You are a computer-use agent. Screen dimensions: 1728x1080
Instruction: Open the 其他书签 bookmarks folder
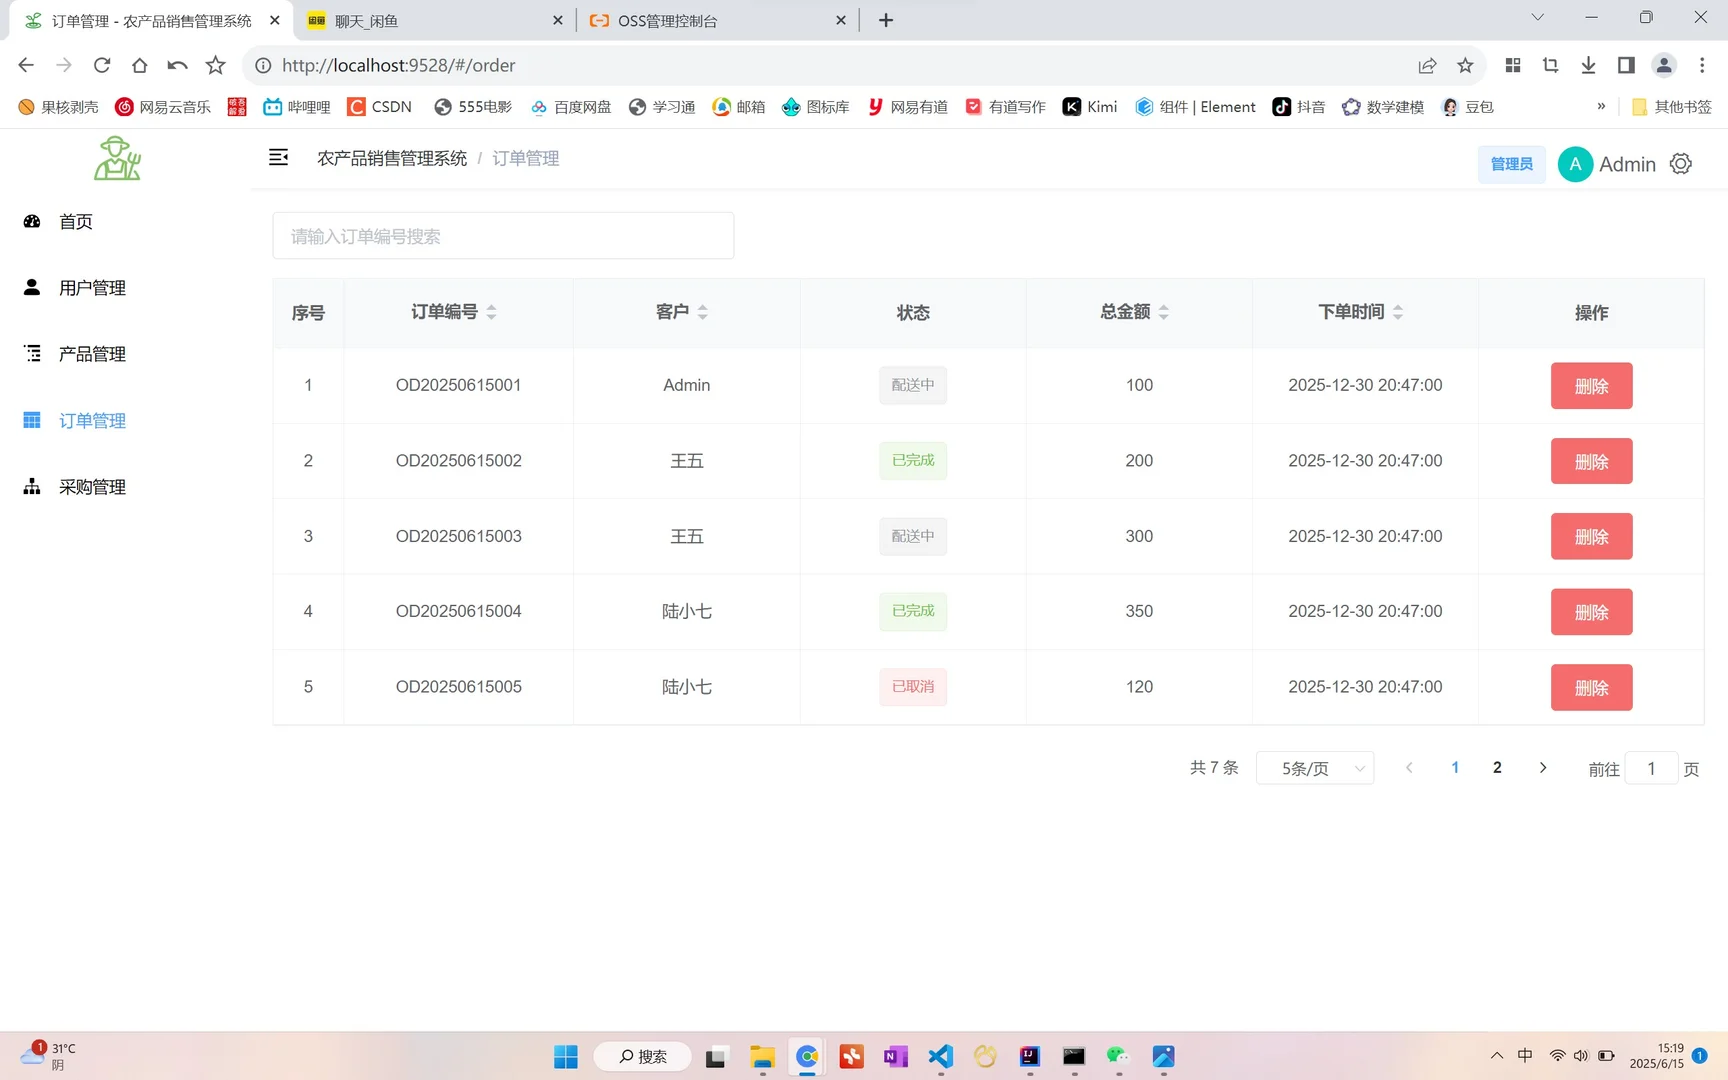tap(1670, 107)
